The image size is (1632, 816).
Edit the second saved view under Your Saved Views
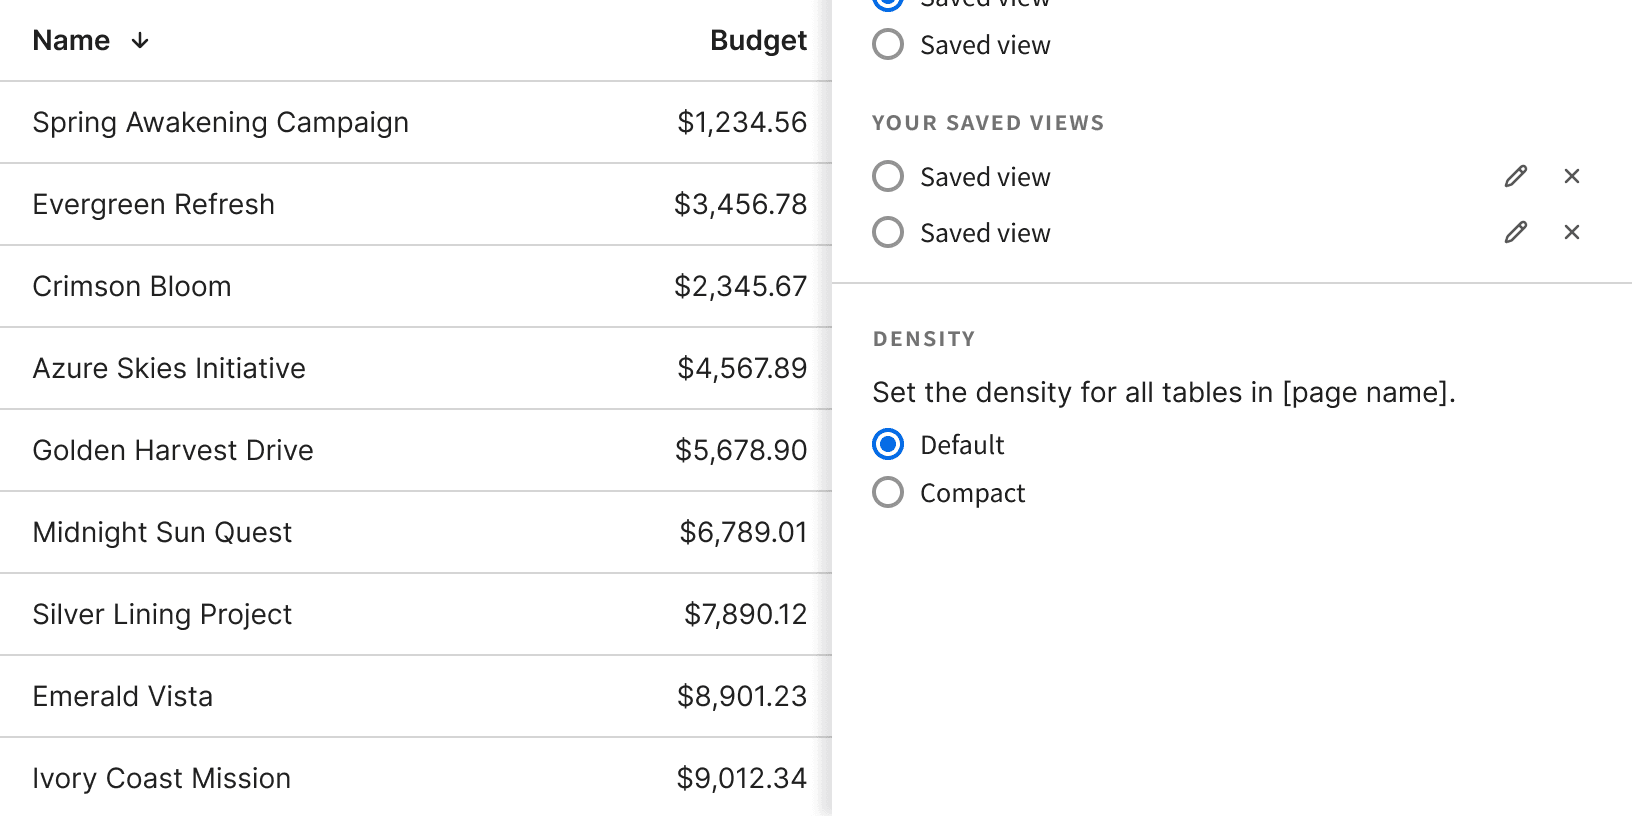click(1515, 233)
